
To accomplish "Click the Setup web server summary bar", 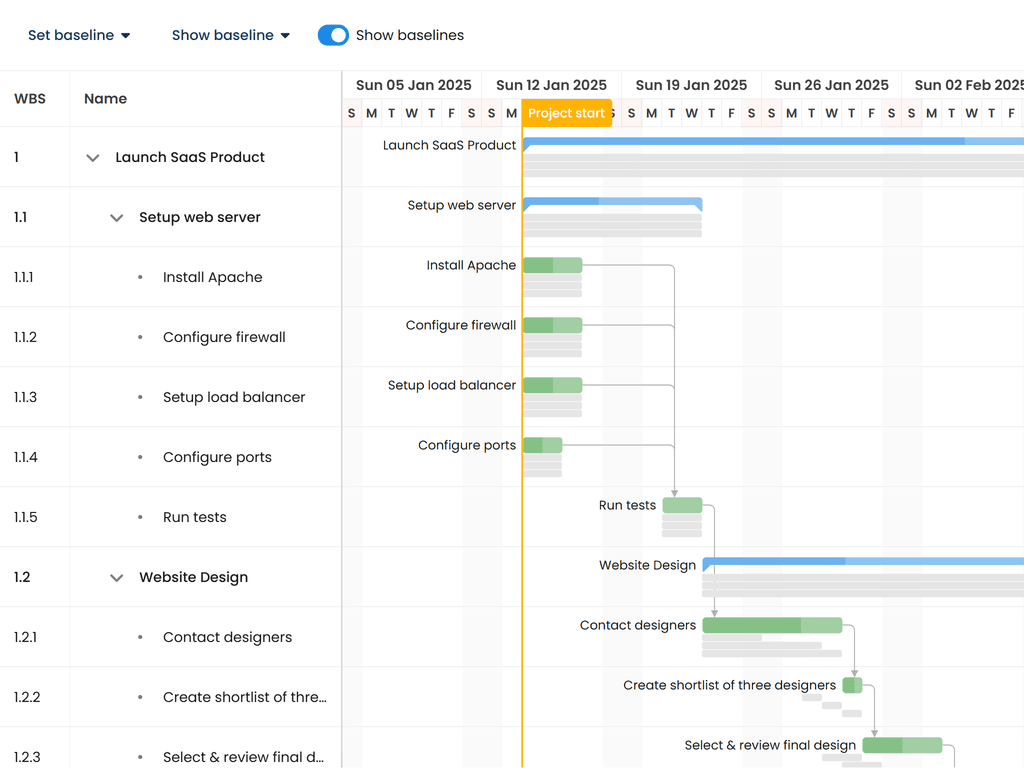I will pos(612,203).
